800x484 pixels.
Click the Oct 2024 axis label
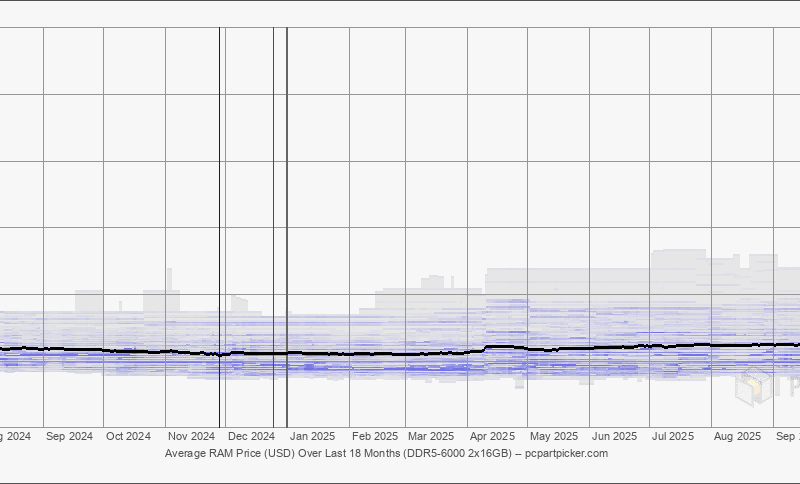[128, 436]
